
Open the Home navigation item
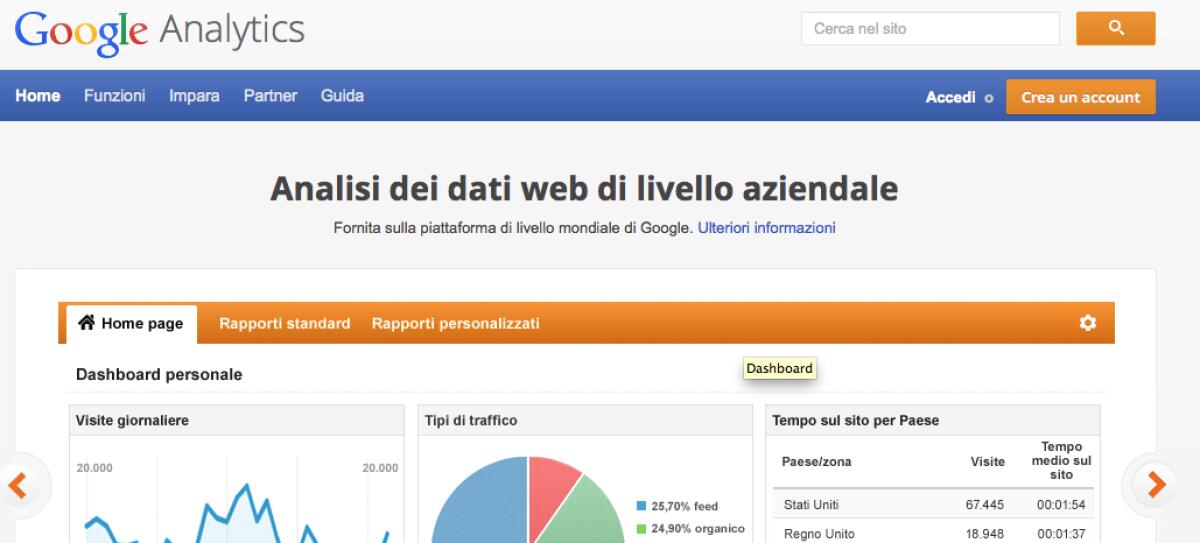point(37,96)
